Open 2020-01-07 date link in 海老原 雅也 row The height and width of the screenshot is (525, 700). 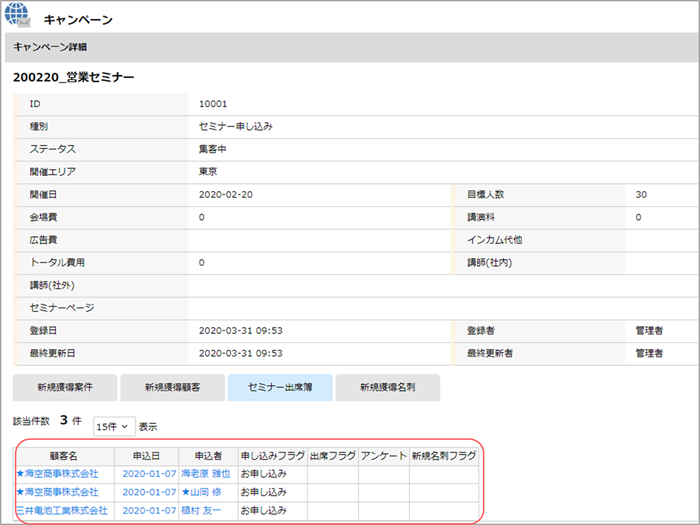(149, 474)
